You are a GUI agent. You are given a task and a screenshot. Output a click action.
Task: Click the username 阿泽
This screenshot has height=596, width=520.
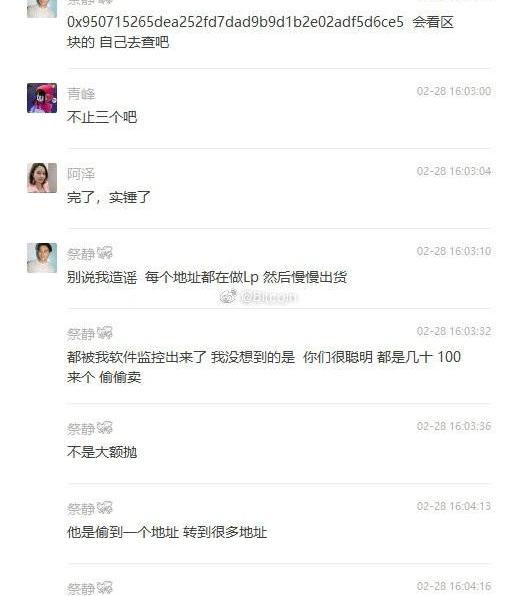click(x=81, y=174)
